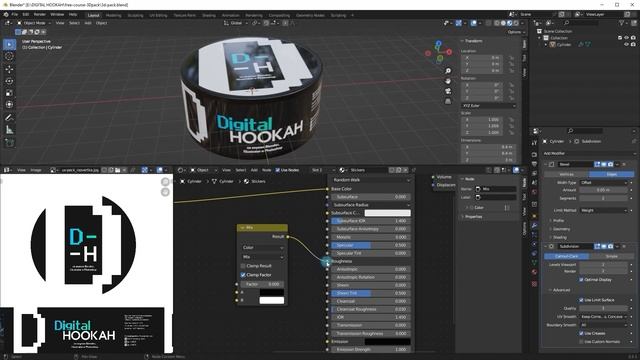Select Vertices option in Bevel modifier
Viewport: 640px width, 360px height.
pyautogui.click(x=566, y=174)
